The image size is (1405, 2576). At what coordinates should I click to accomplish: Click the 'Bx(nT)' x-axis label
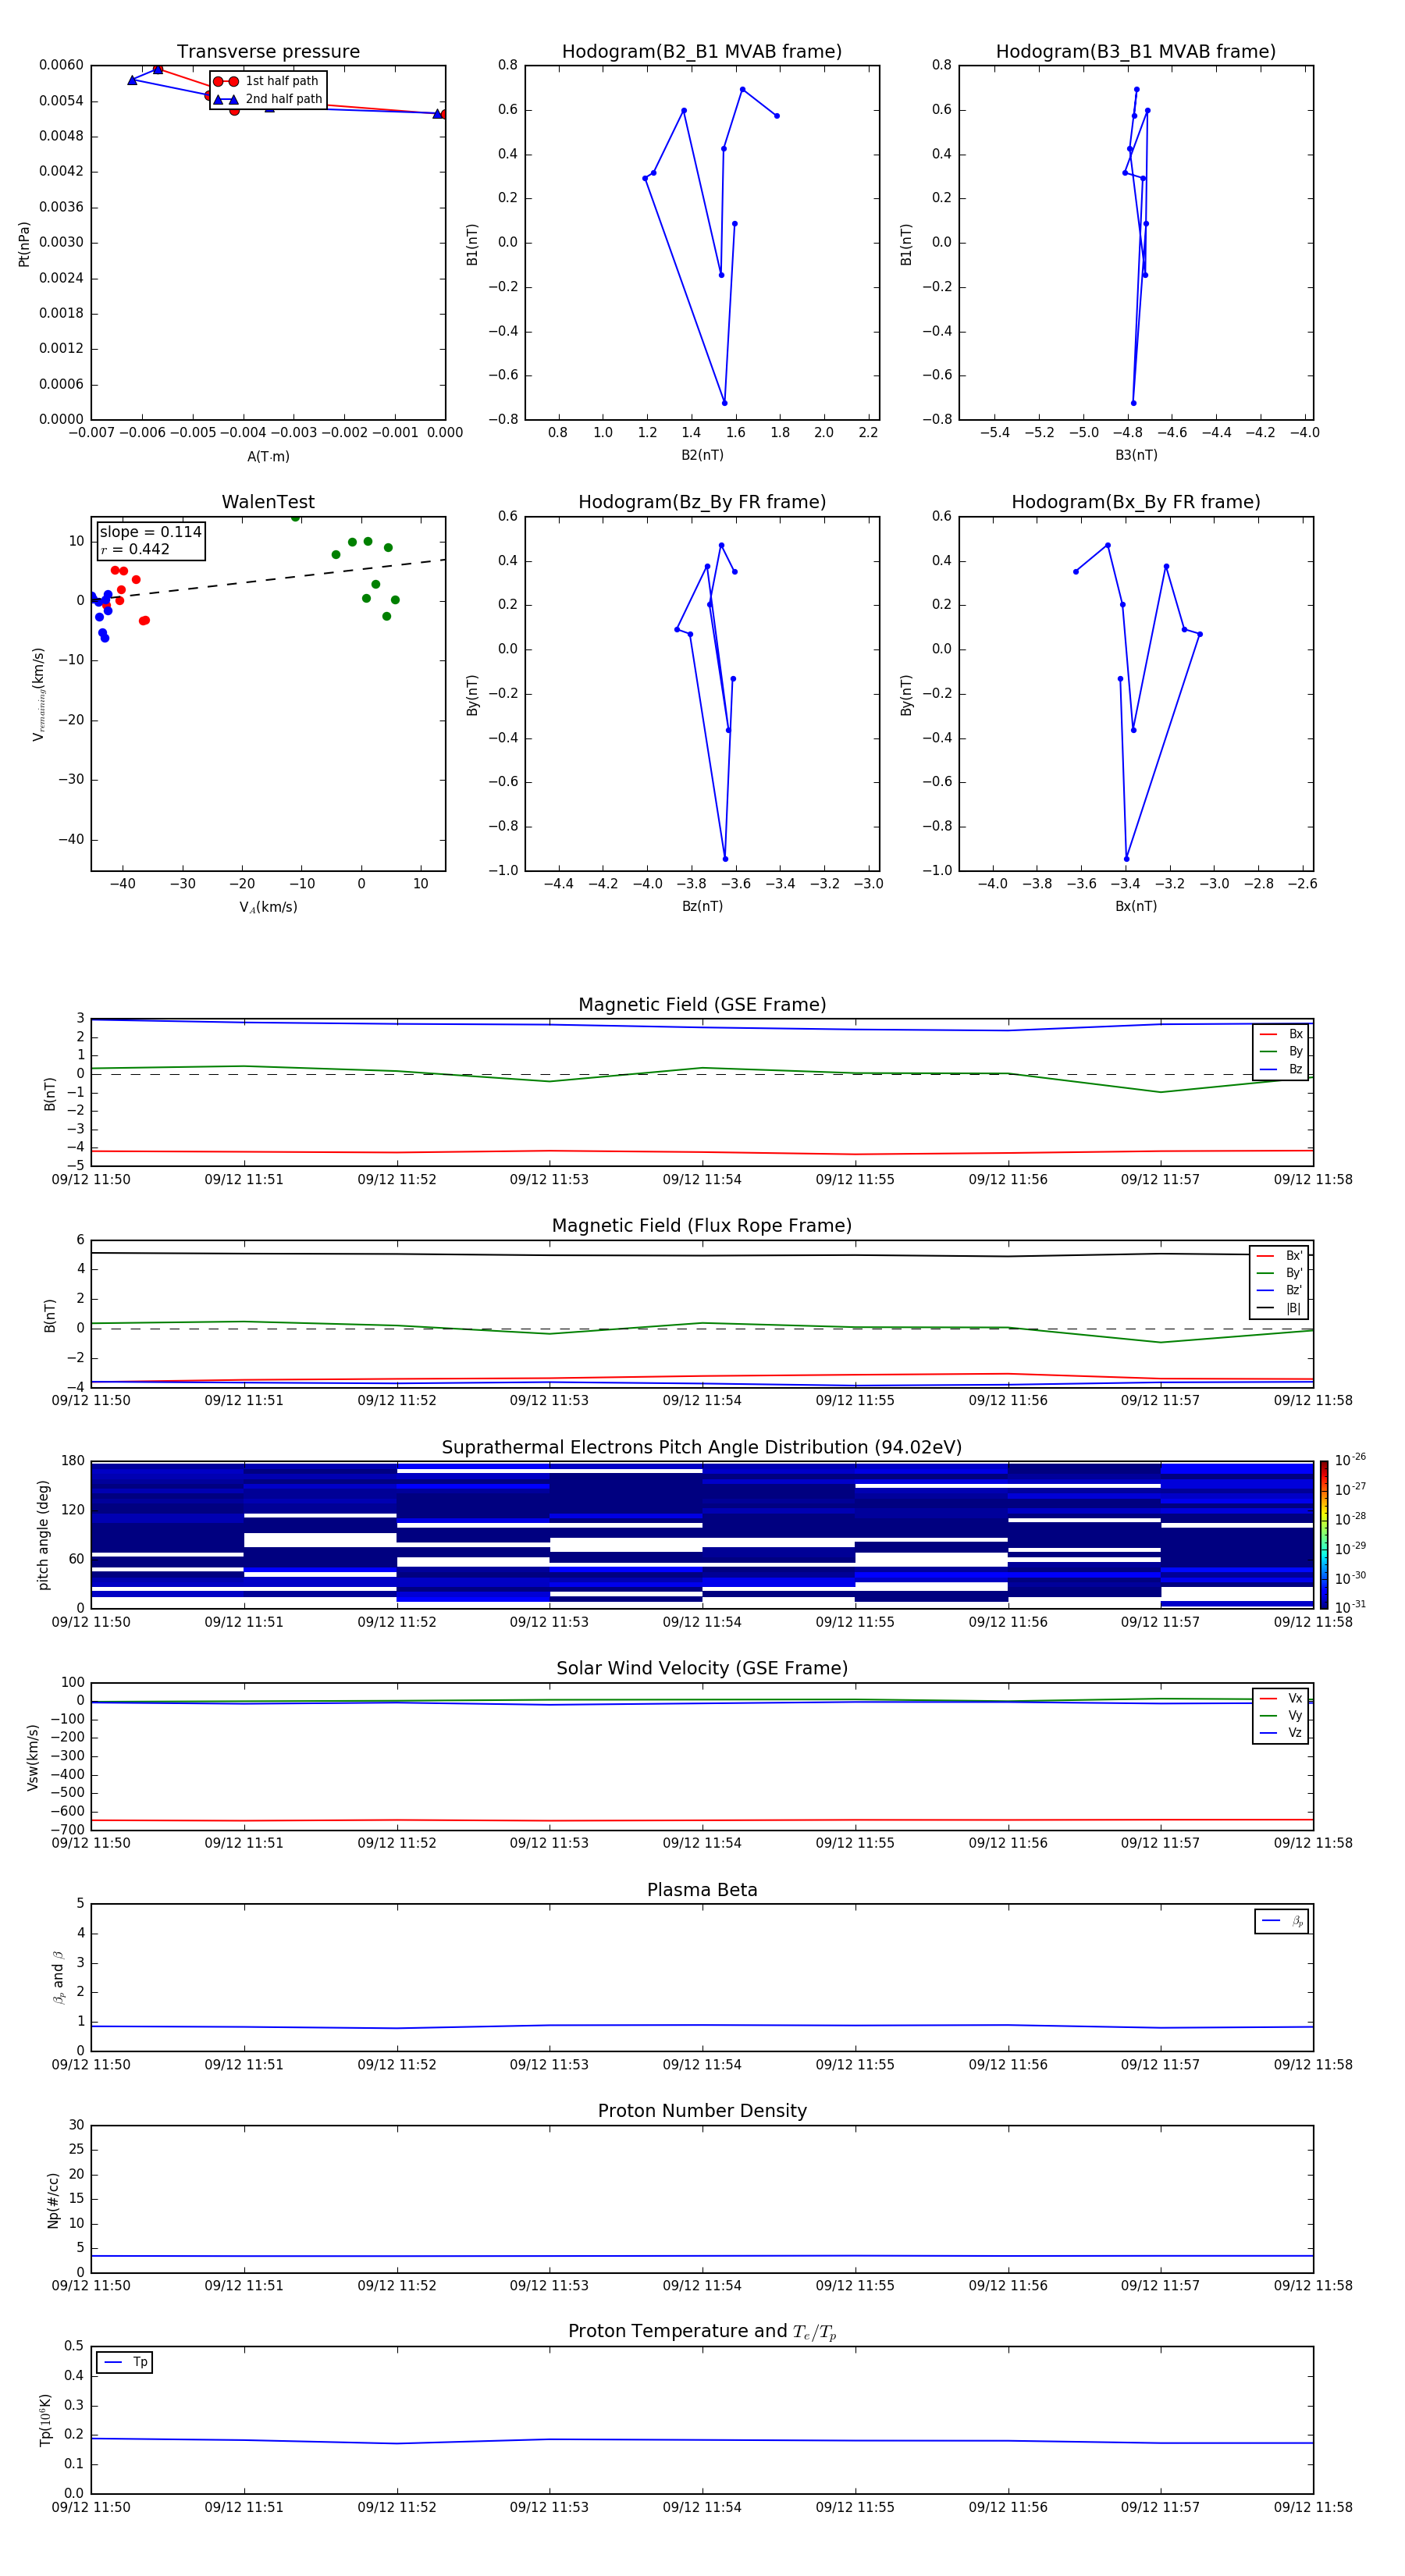1136,906
